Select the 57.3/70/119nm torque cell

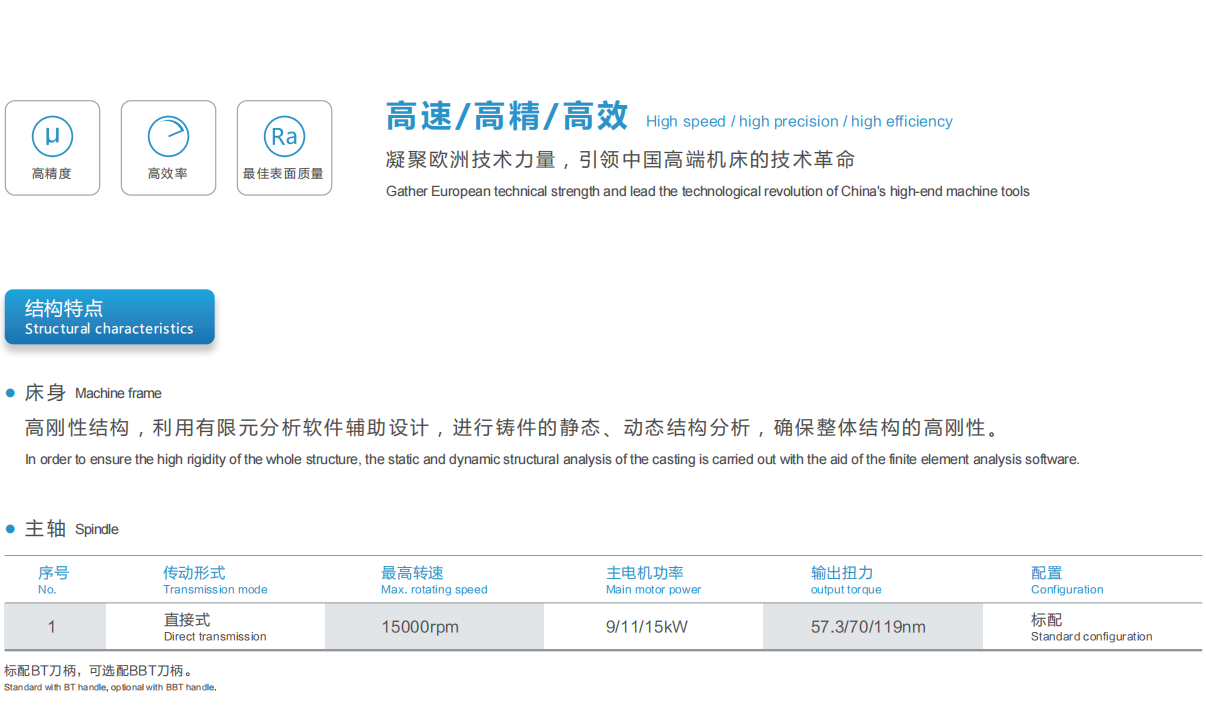pos(868,627)
